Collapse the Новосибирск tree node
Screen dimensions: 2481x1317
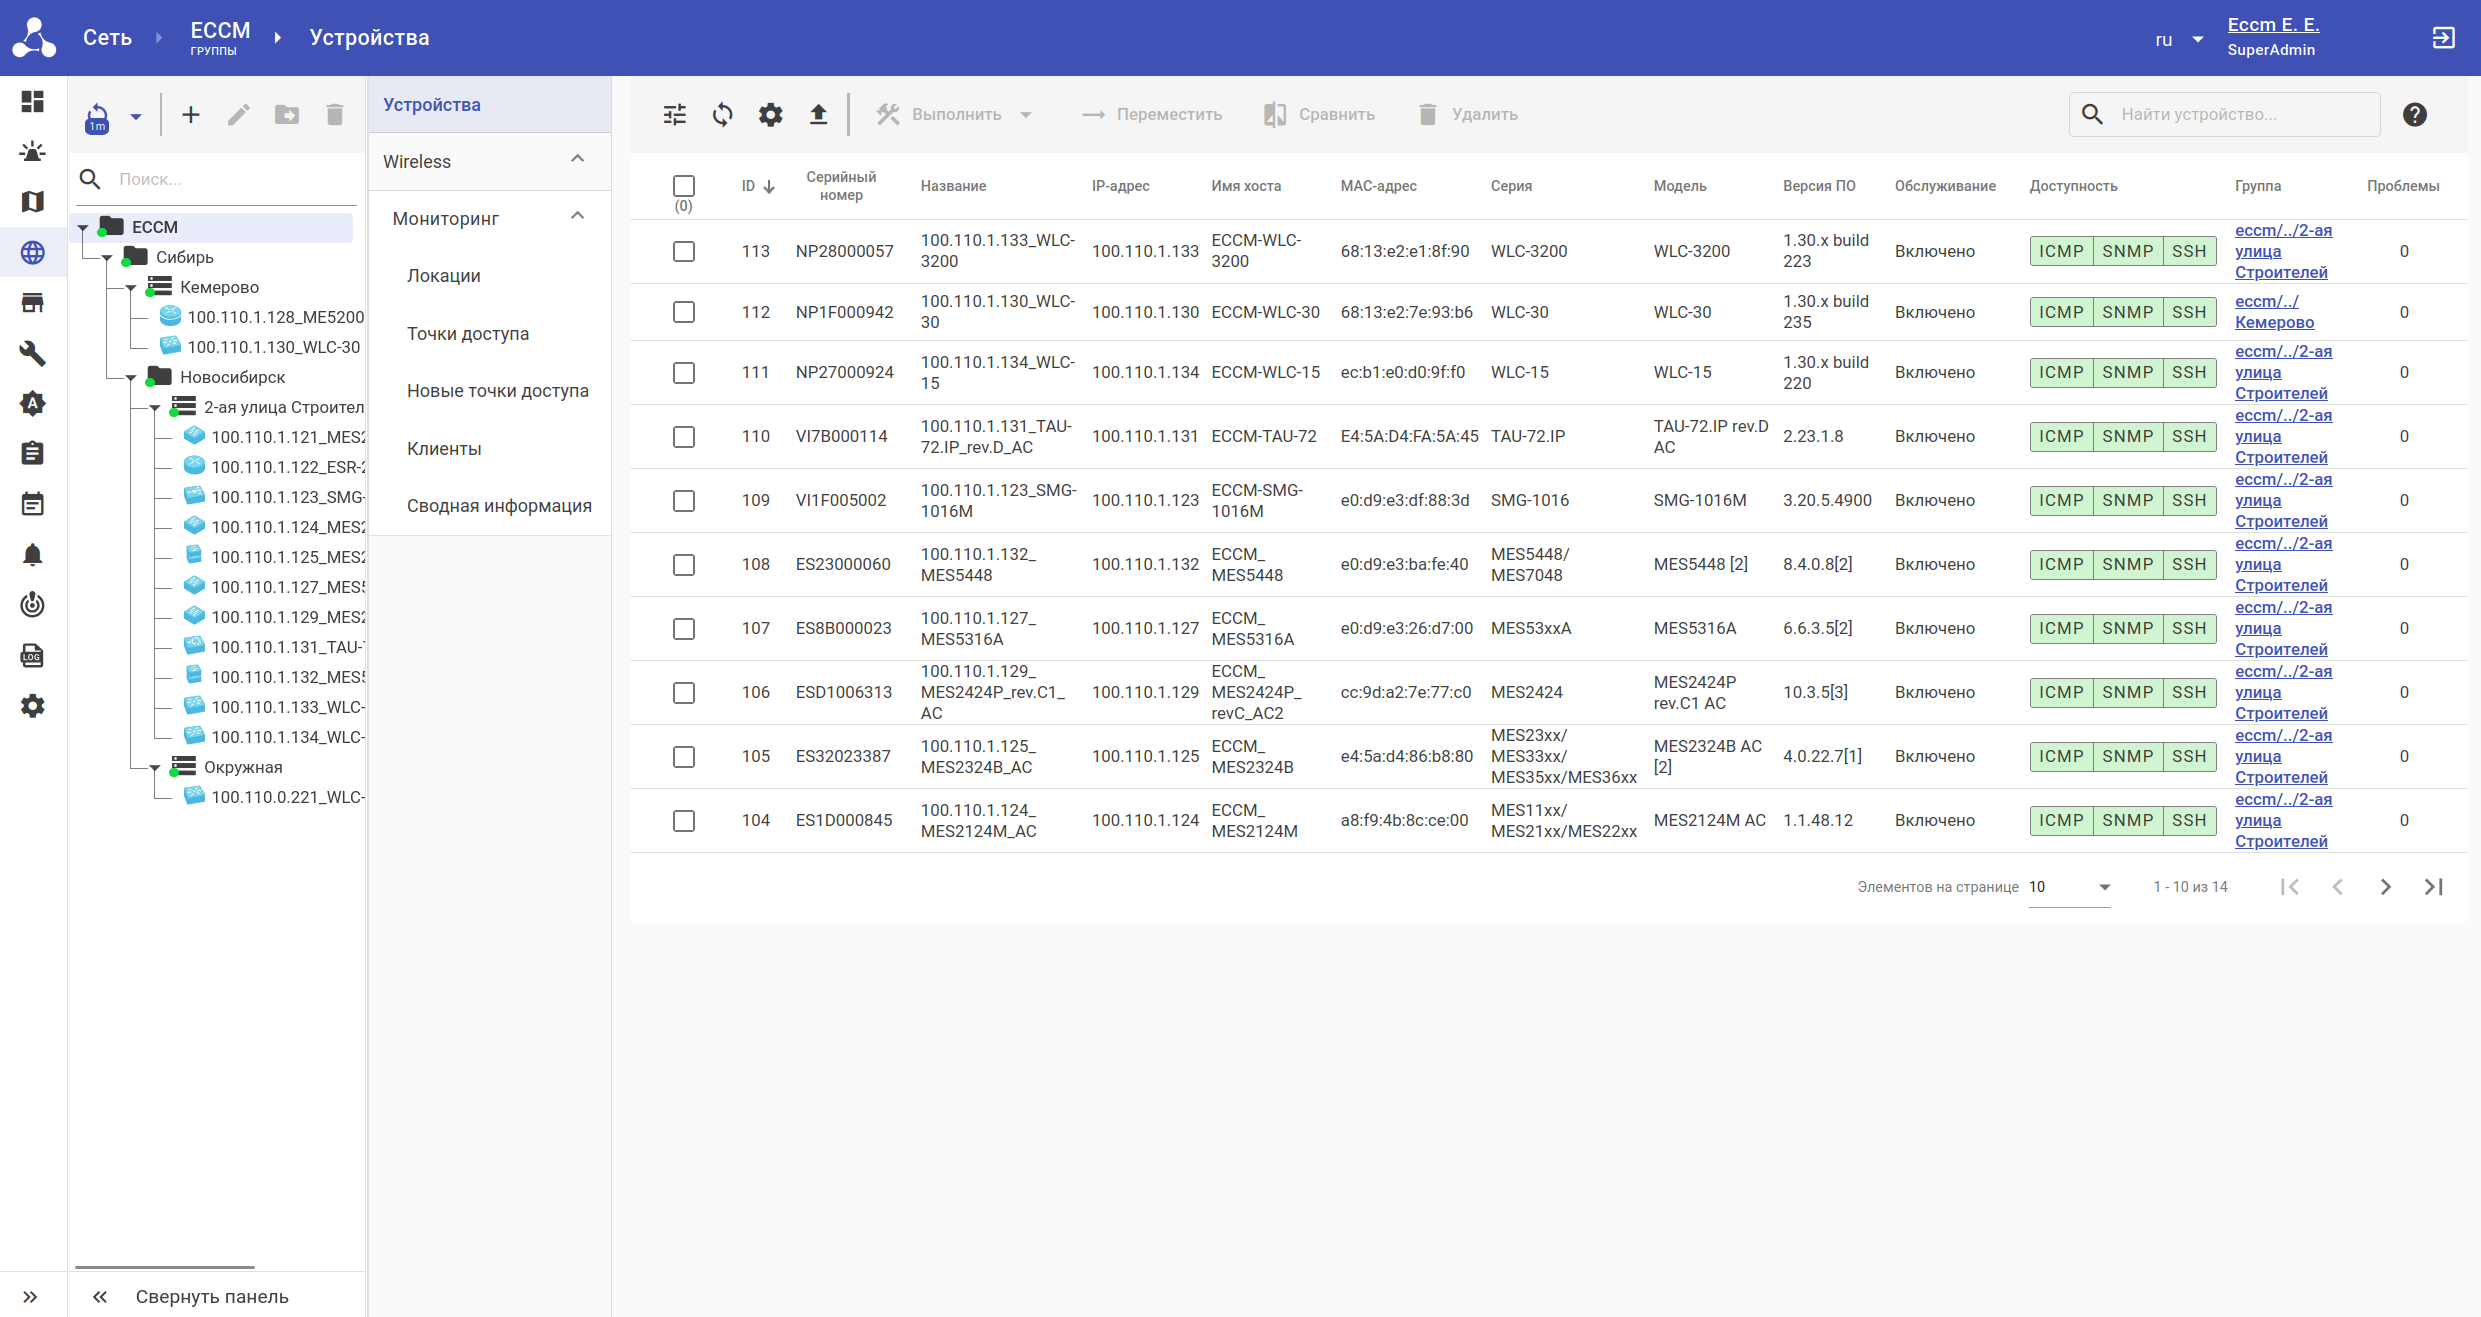[x=131, y=378]
